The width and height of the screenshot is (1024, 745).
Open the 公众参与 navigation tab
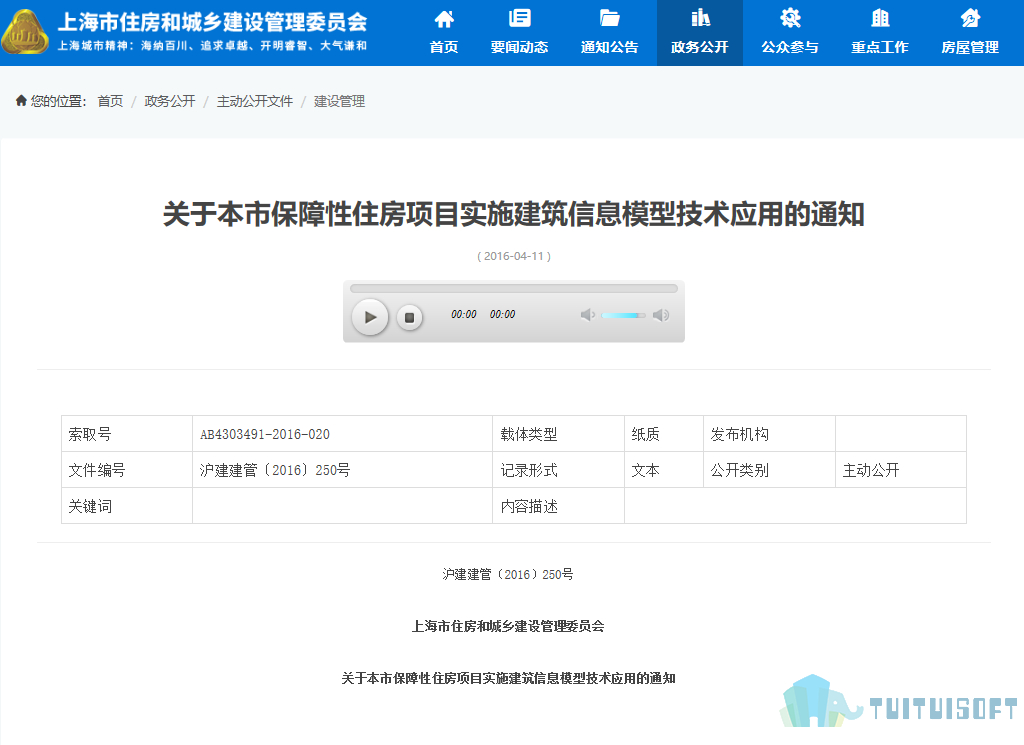790,33
